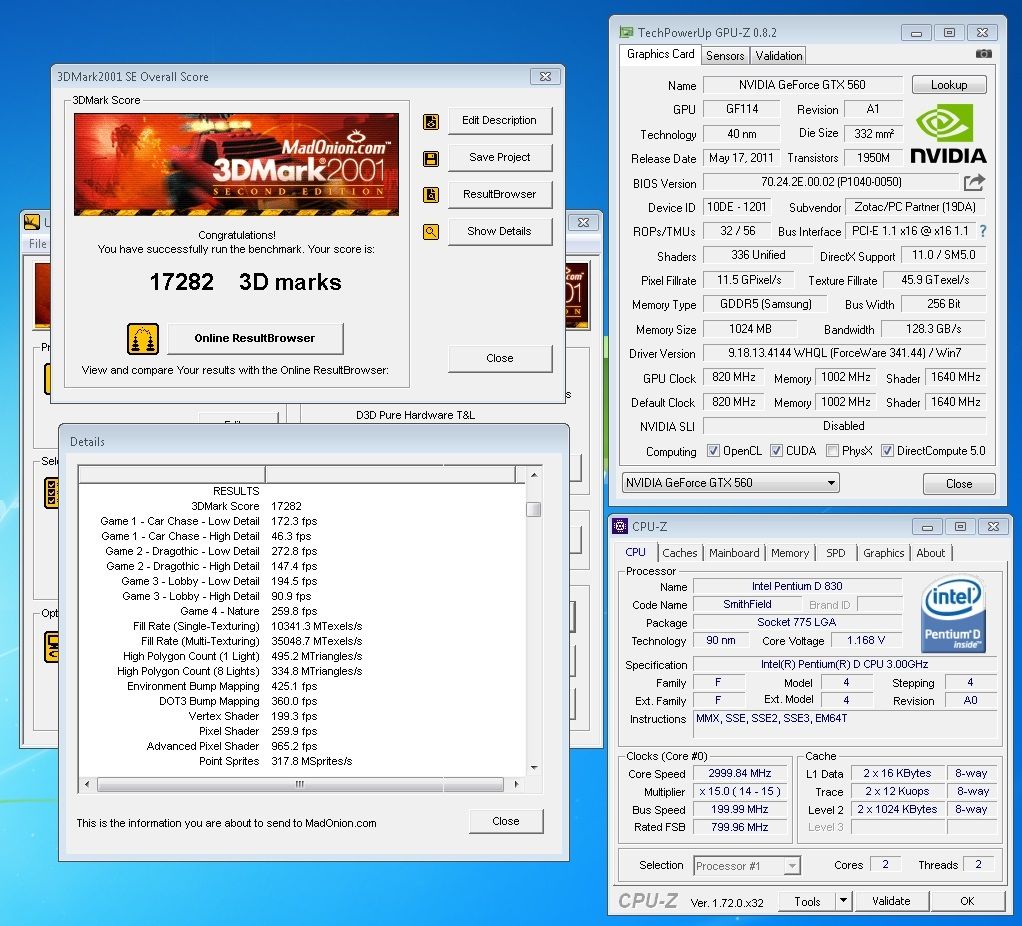Click Close in the Details window
This screenshot has width=1022, height=926.
click(x=506, y=821)
